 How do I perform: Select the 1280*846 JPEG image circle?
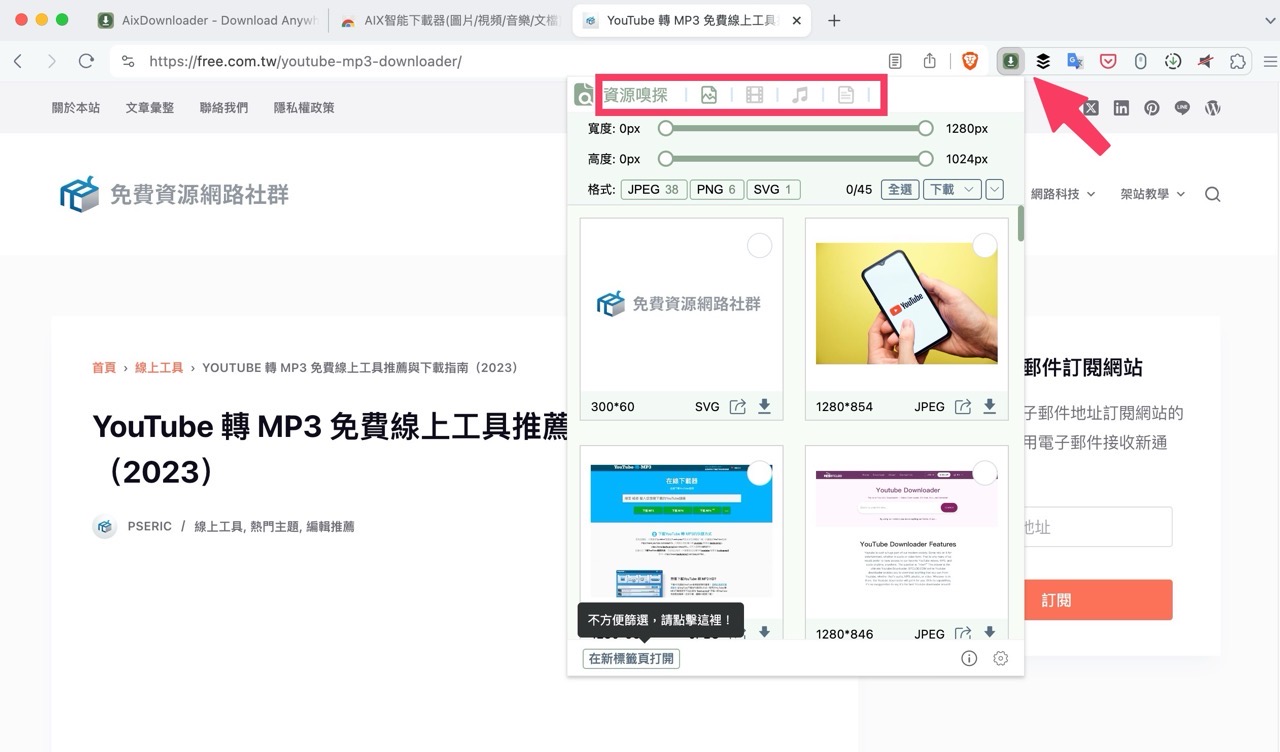[985, 473]
